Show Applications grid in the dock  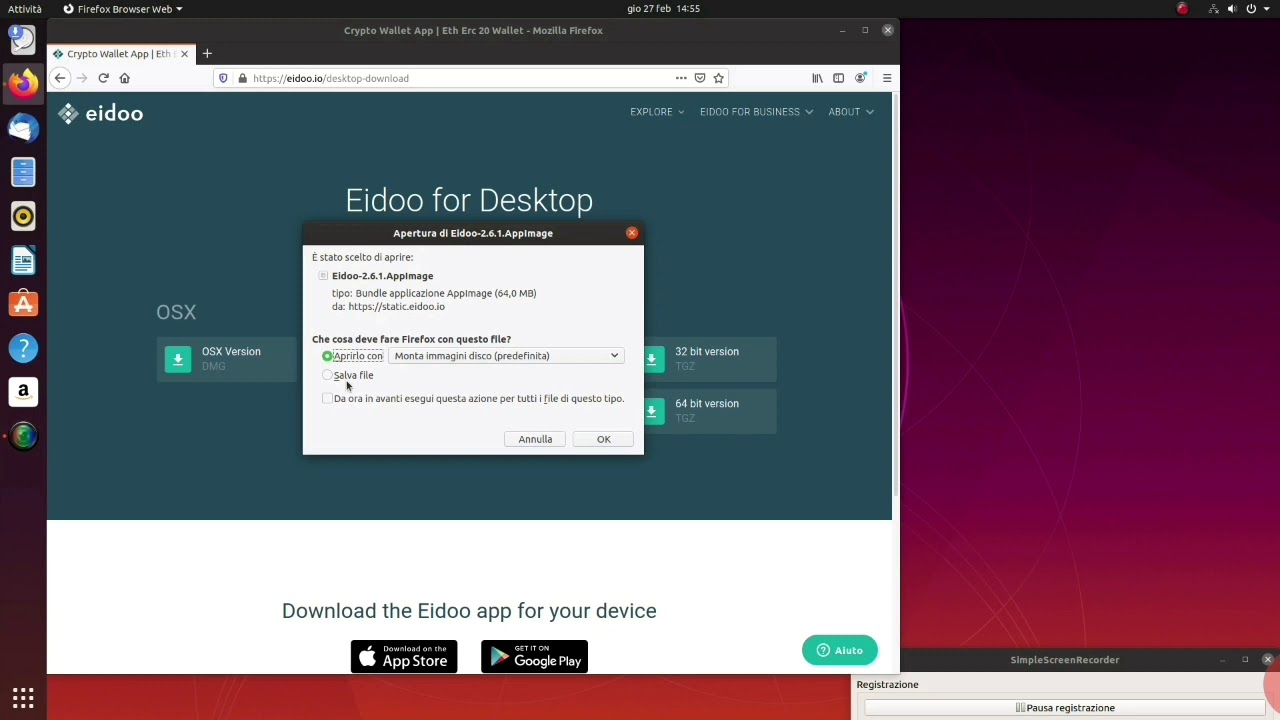(x=23, y=697)
